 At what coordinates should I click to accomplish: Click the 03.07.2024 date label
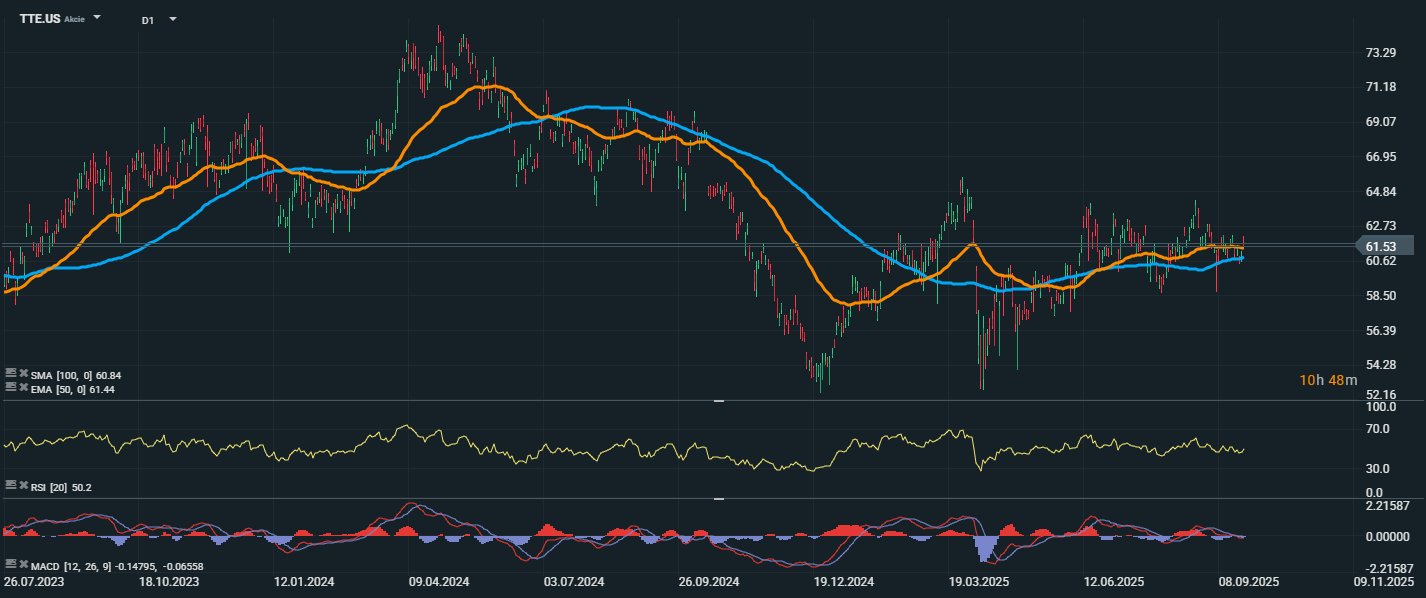tap(573, 581)
